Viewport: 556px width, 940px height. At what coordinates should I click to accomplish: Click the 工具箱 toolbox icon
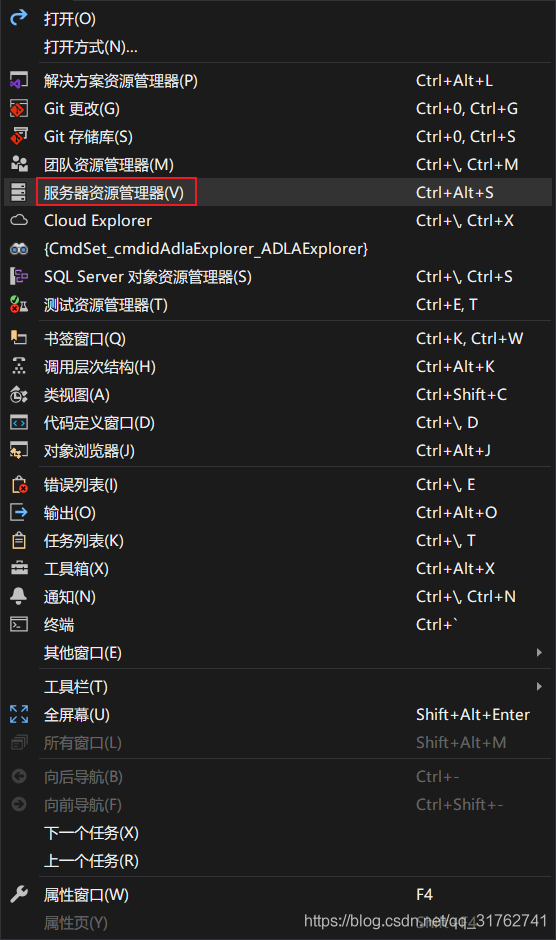[19, 568]
